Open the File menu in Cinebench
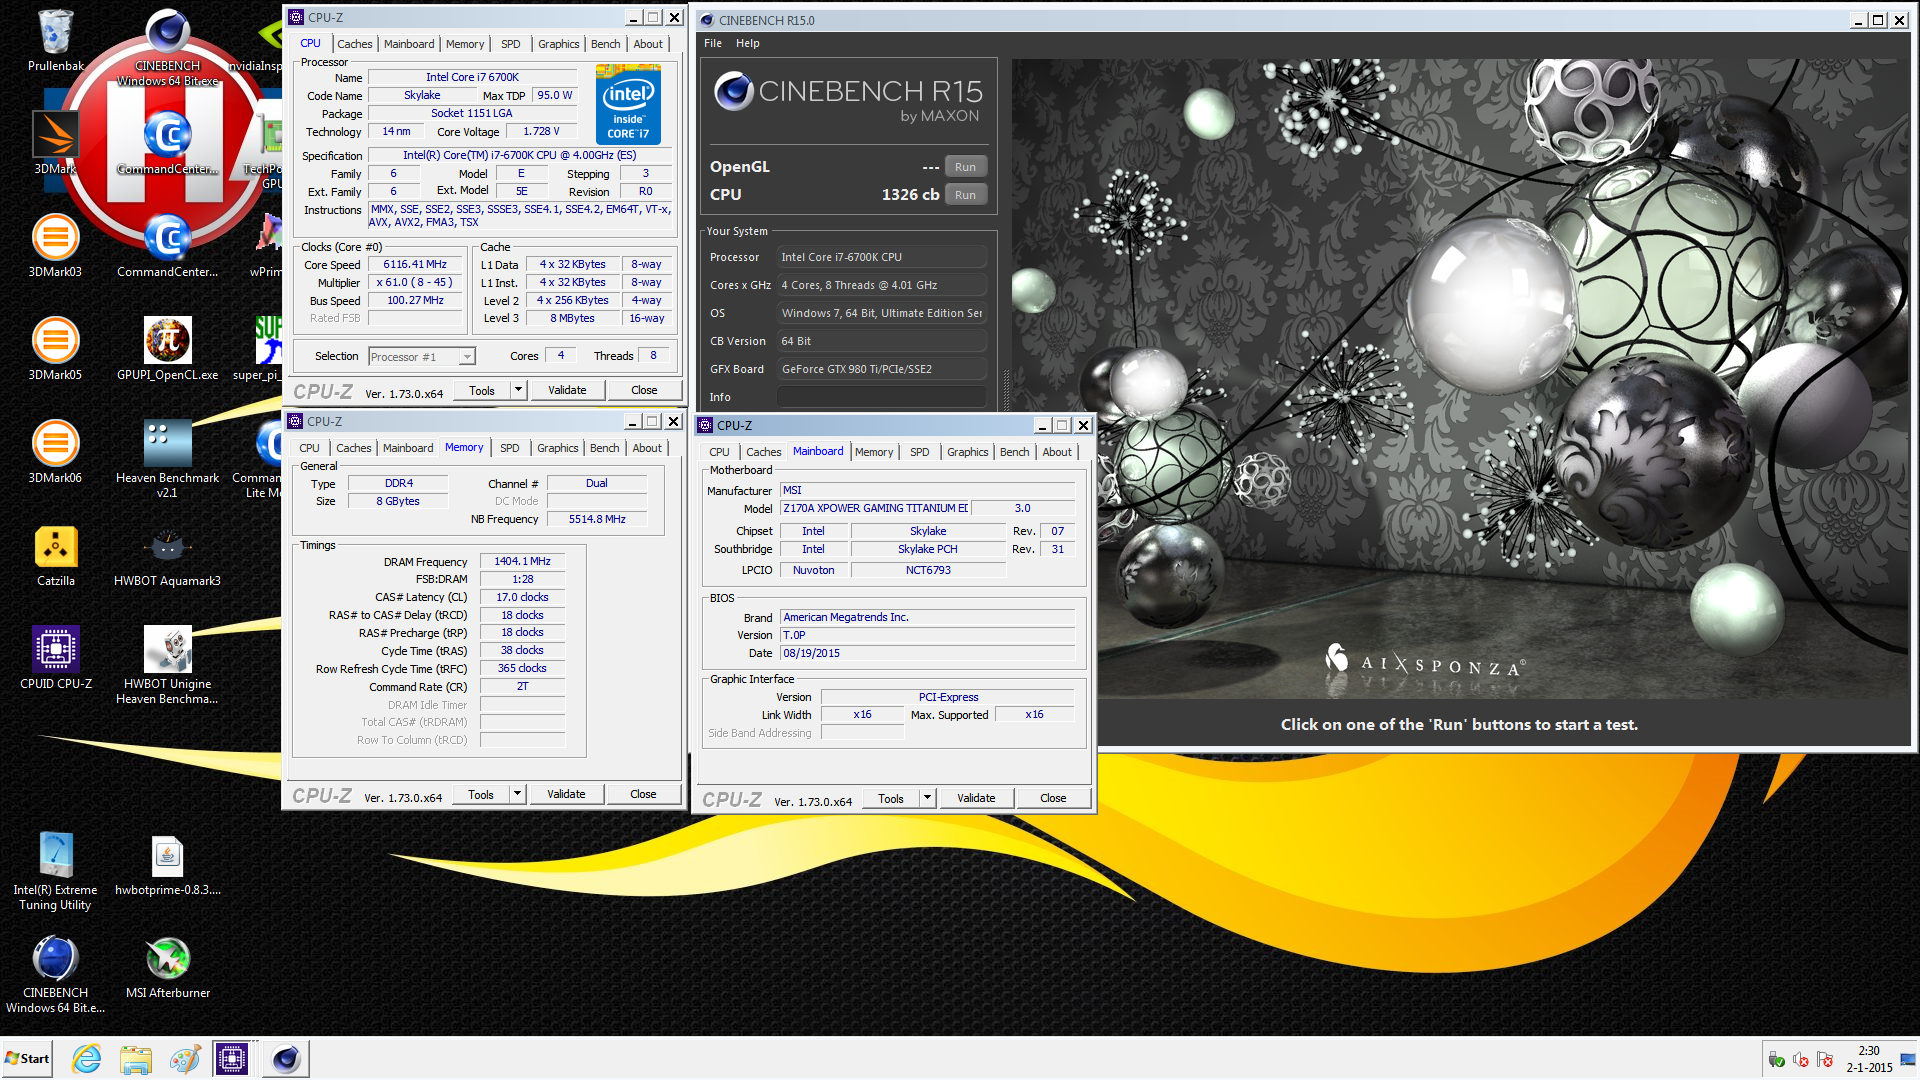 tap(713, 43)
